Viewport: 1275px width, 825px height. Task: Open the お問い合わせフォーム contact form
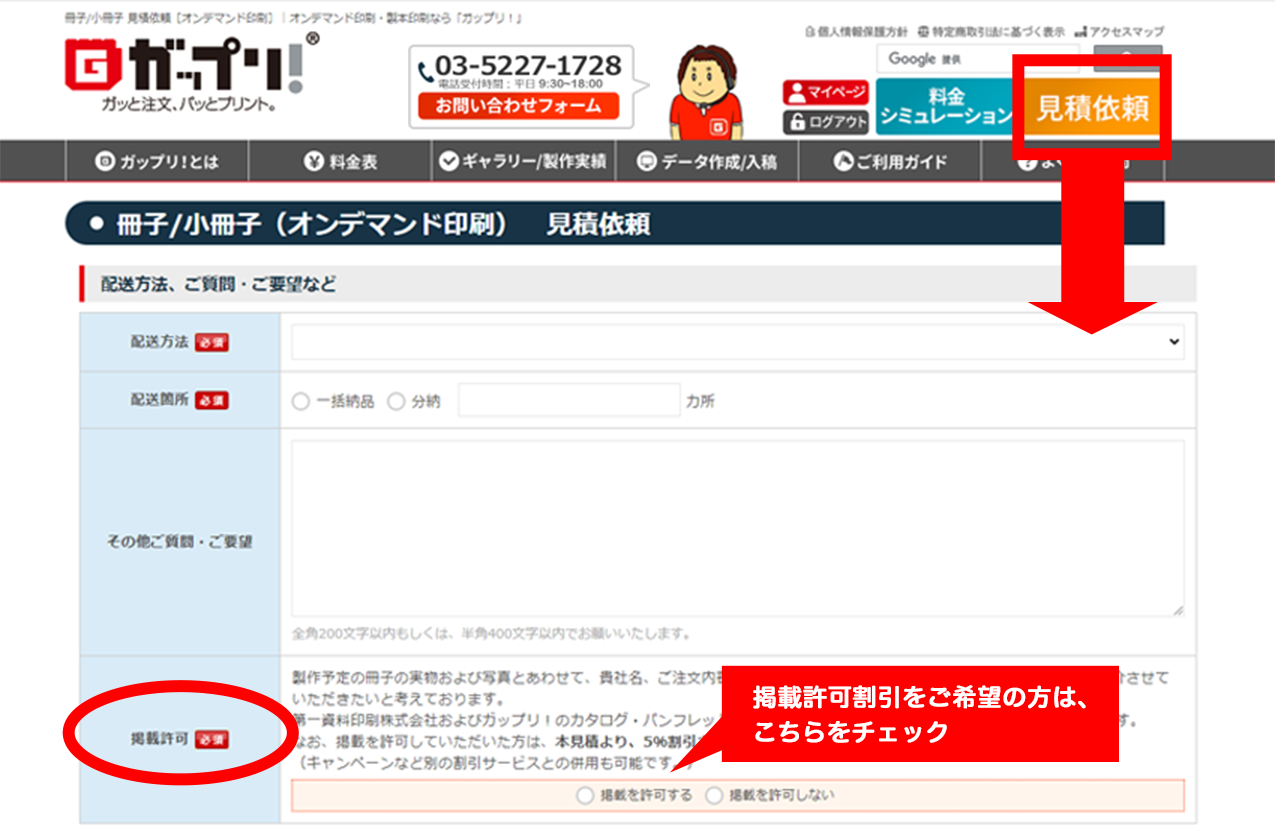[517, 108]
